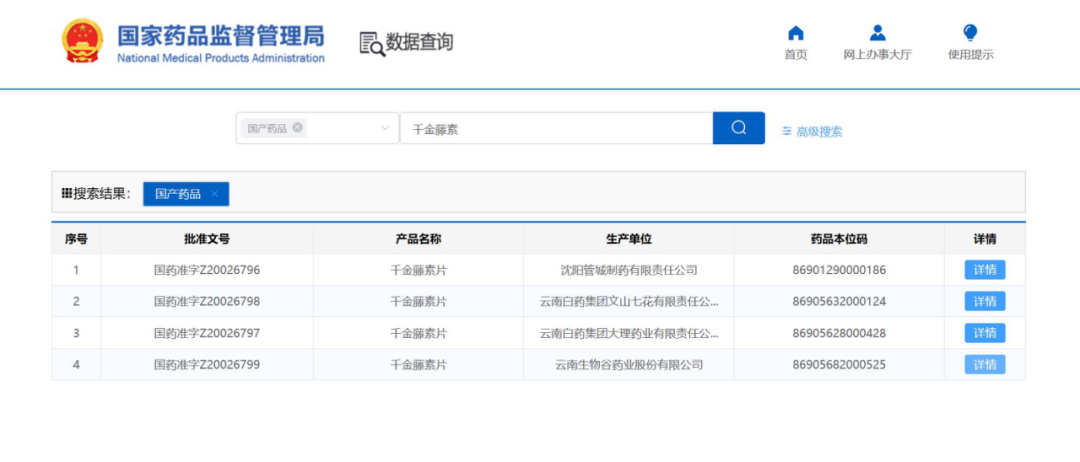
Task: Select cell 国药准字Z20026798
Action: (x=207, y=302)
